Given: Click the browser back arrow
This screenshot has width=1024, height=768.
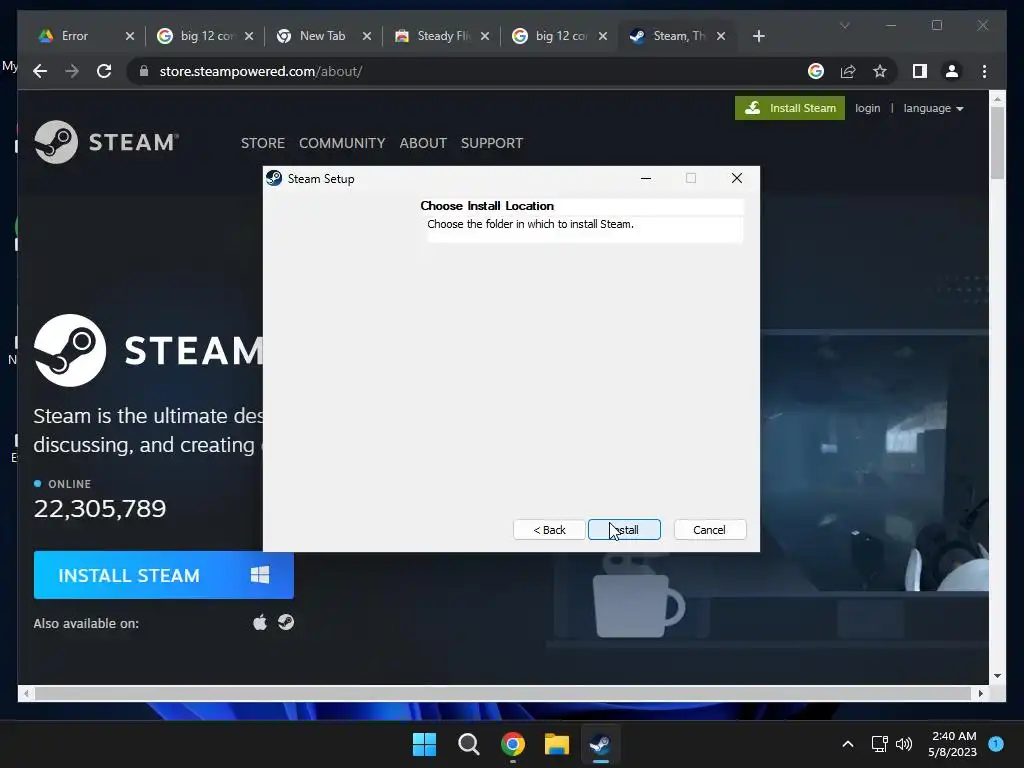Looking at the screenshot, I should (x=40, y=71).
